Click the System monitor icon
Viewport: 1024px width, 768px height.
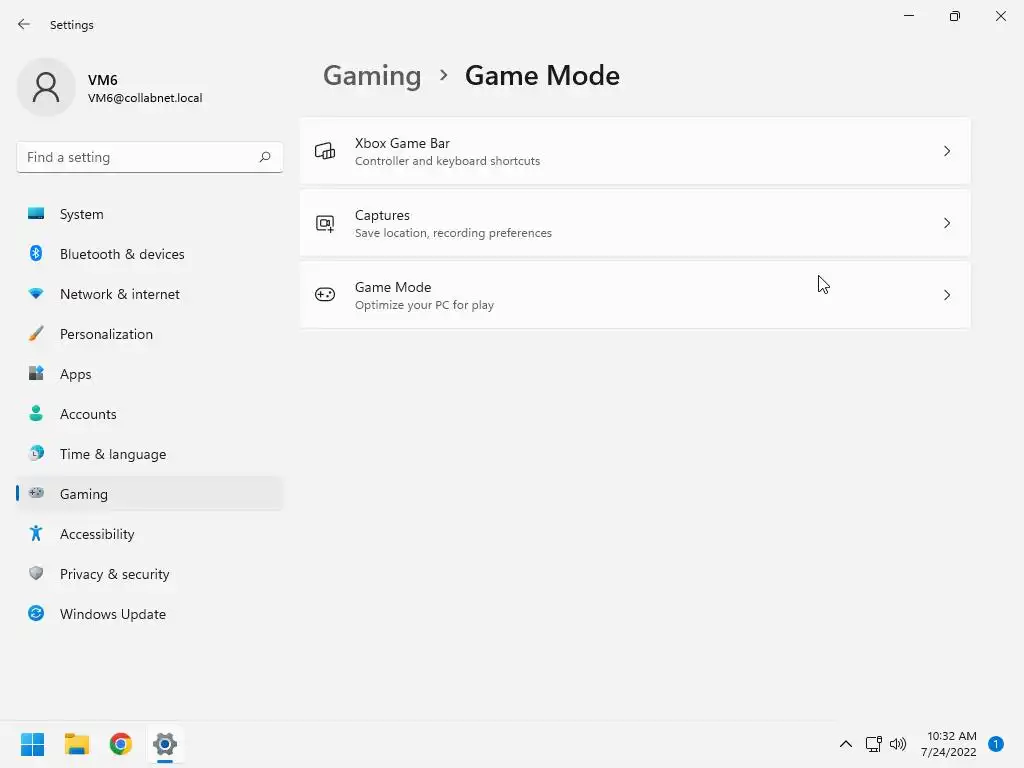(36, 214)
